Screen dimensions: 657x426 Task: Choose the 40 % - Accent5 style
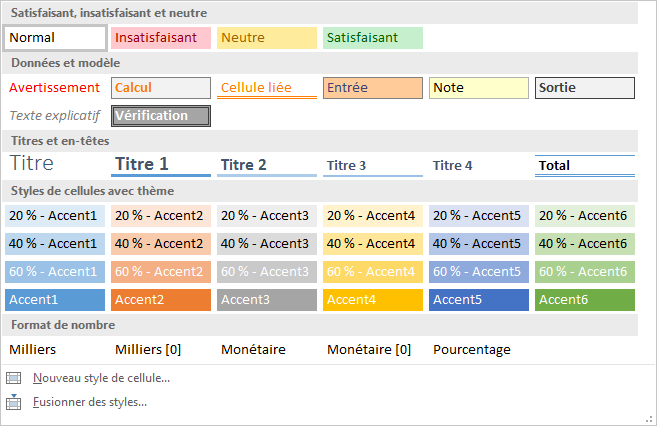479,243
